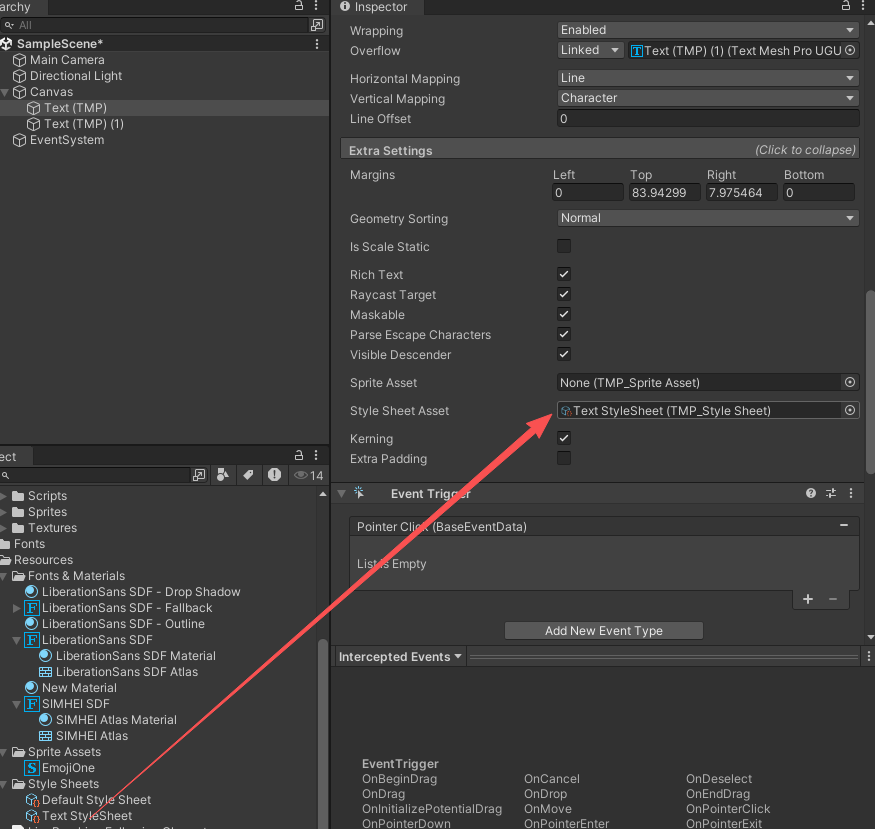
Task: Toggle Parse Escape Characters checkbox
Action: tap(564, 334)
